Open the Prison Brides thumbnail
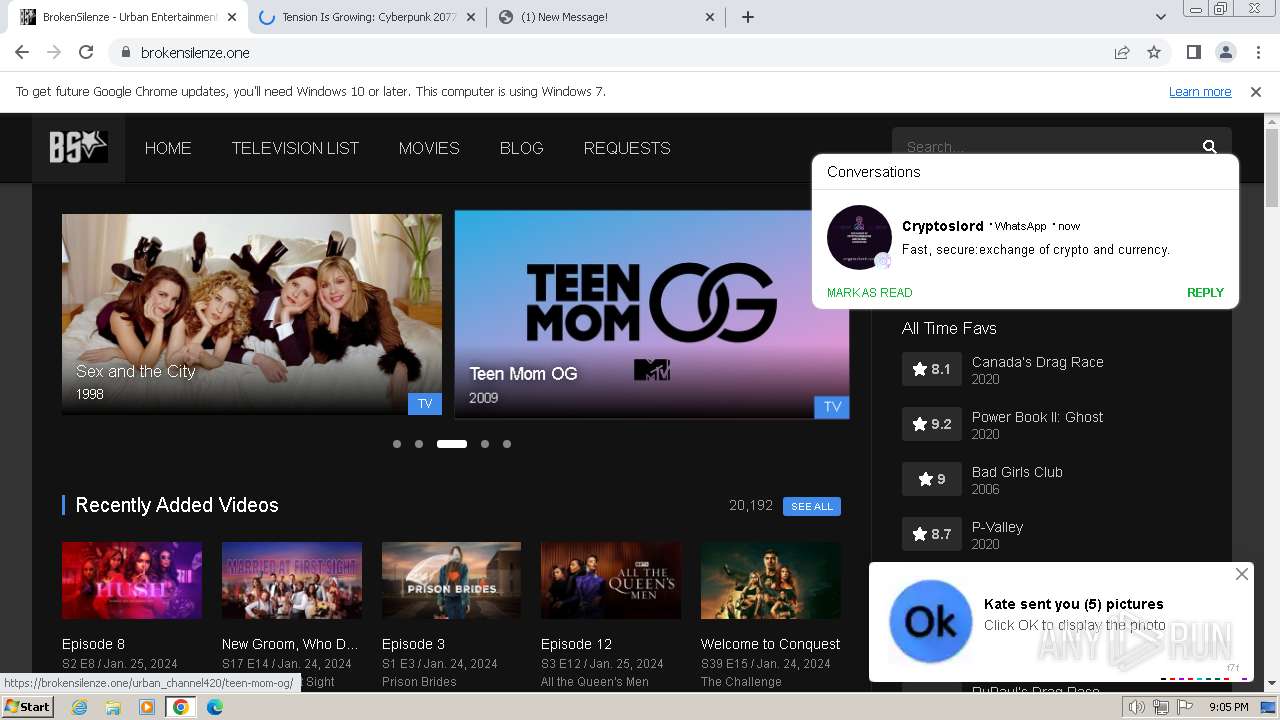This screenshot has width=1280, height=720. pos(451,581)
